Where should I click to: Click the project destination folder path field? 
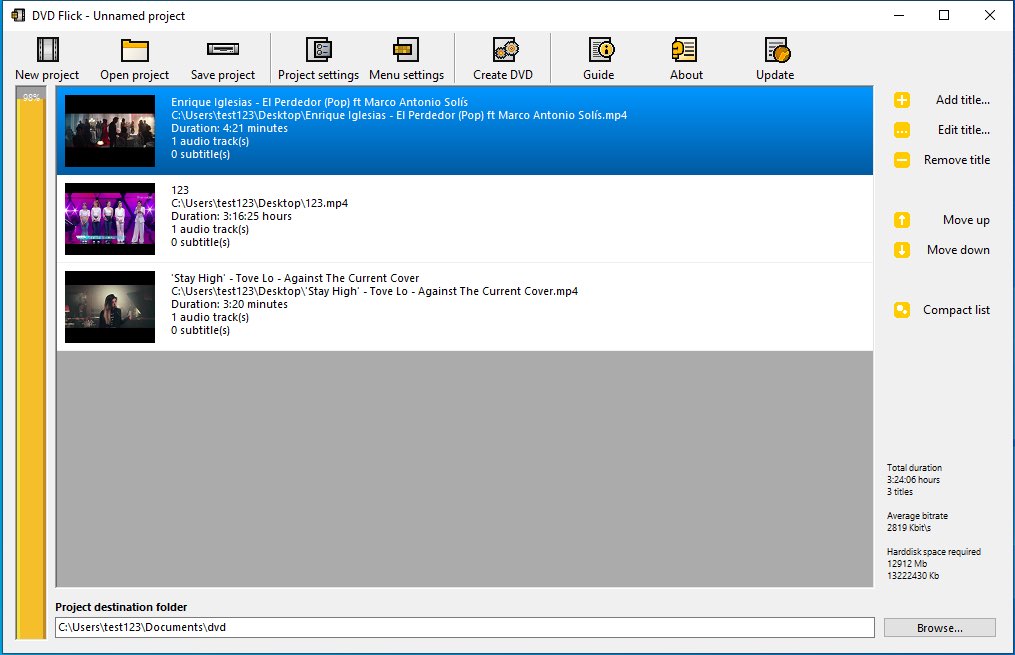click(465, 627)
